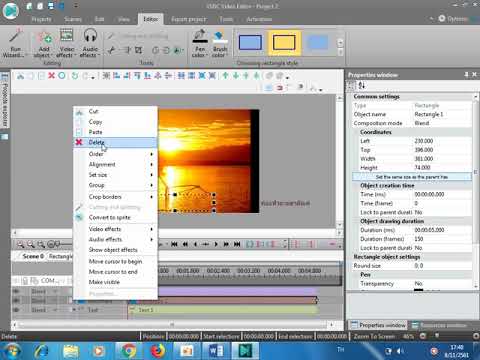Switch to the Projects ribbon tab
Viewport: 480px width, 360px height.
[41, 19]
